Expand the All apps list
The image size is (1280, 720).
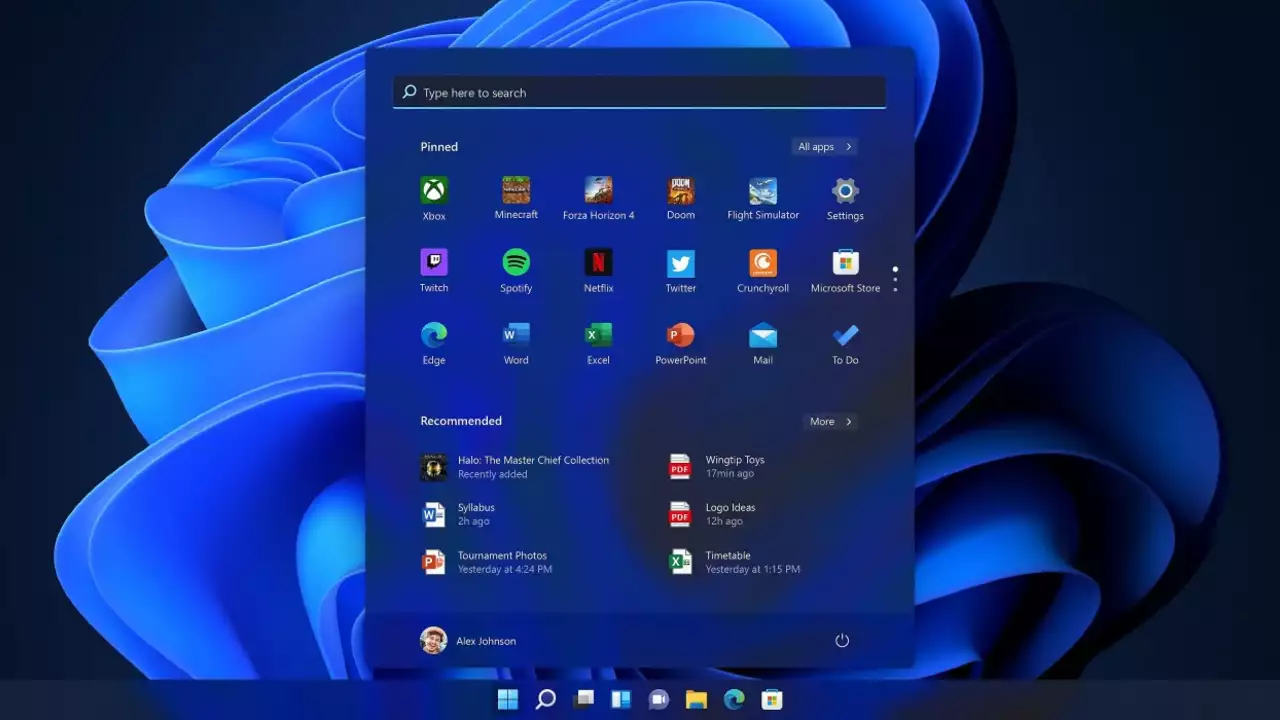click(x=824, y=147)
